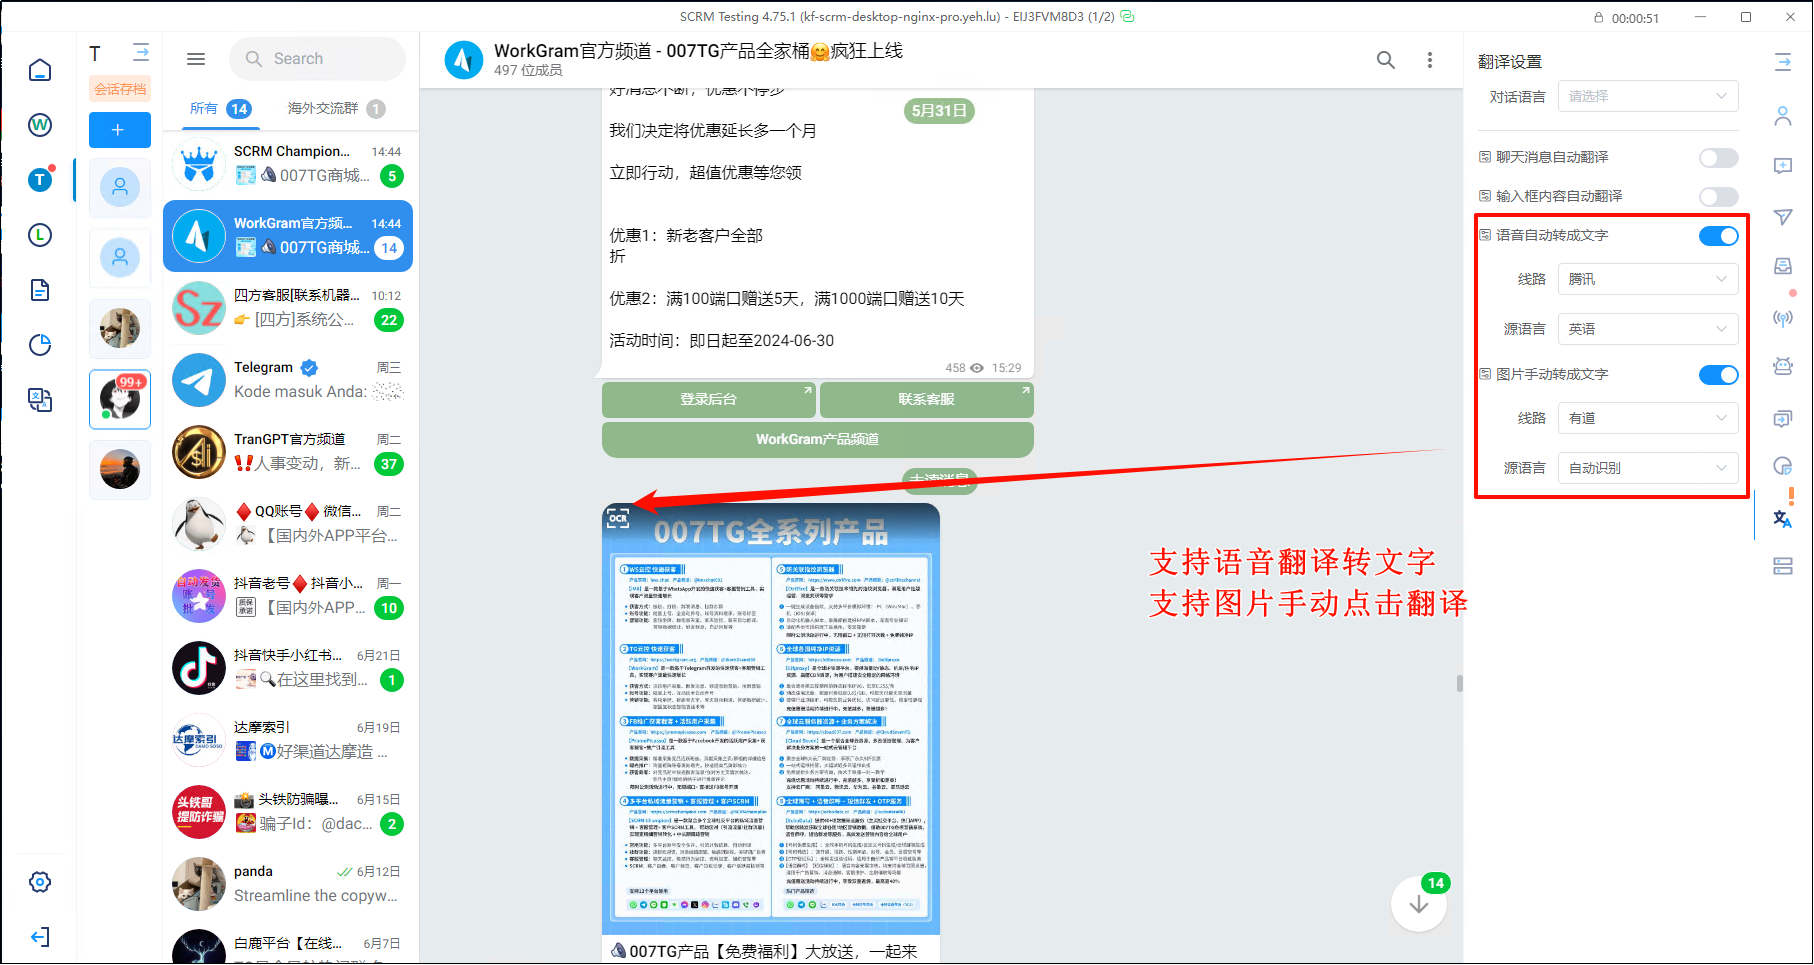
Task: Open the Line L icon in sidebar
Action: click(40, 235)
